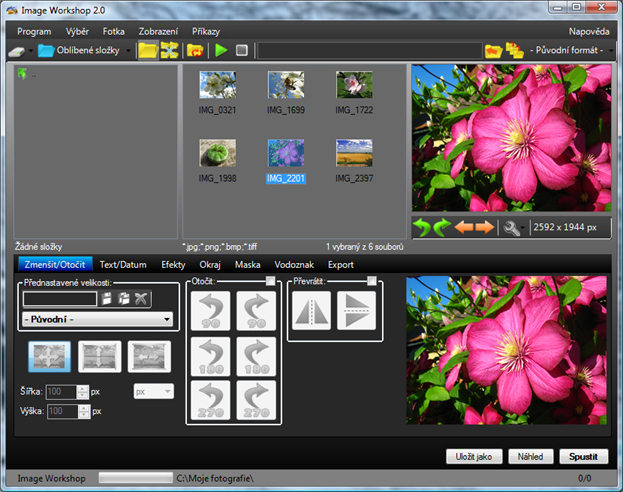
Task: Click the green play button in toolbar
Action: tap(221, 49)
